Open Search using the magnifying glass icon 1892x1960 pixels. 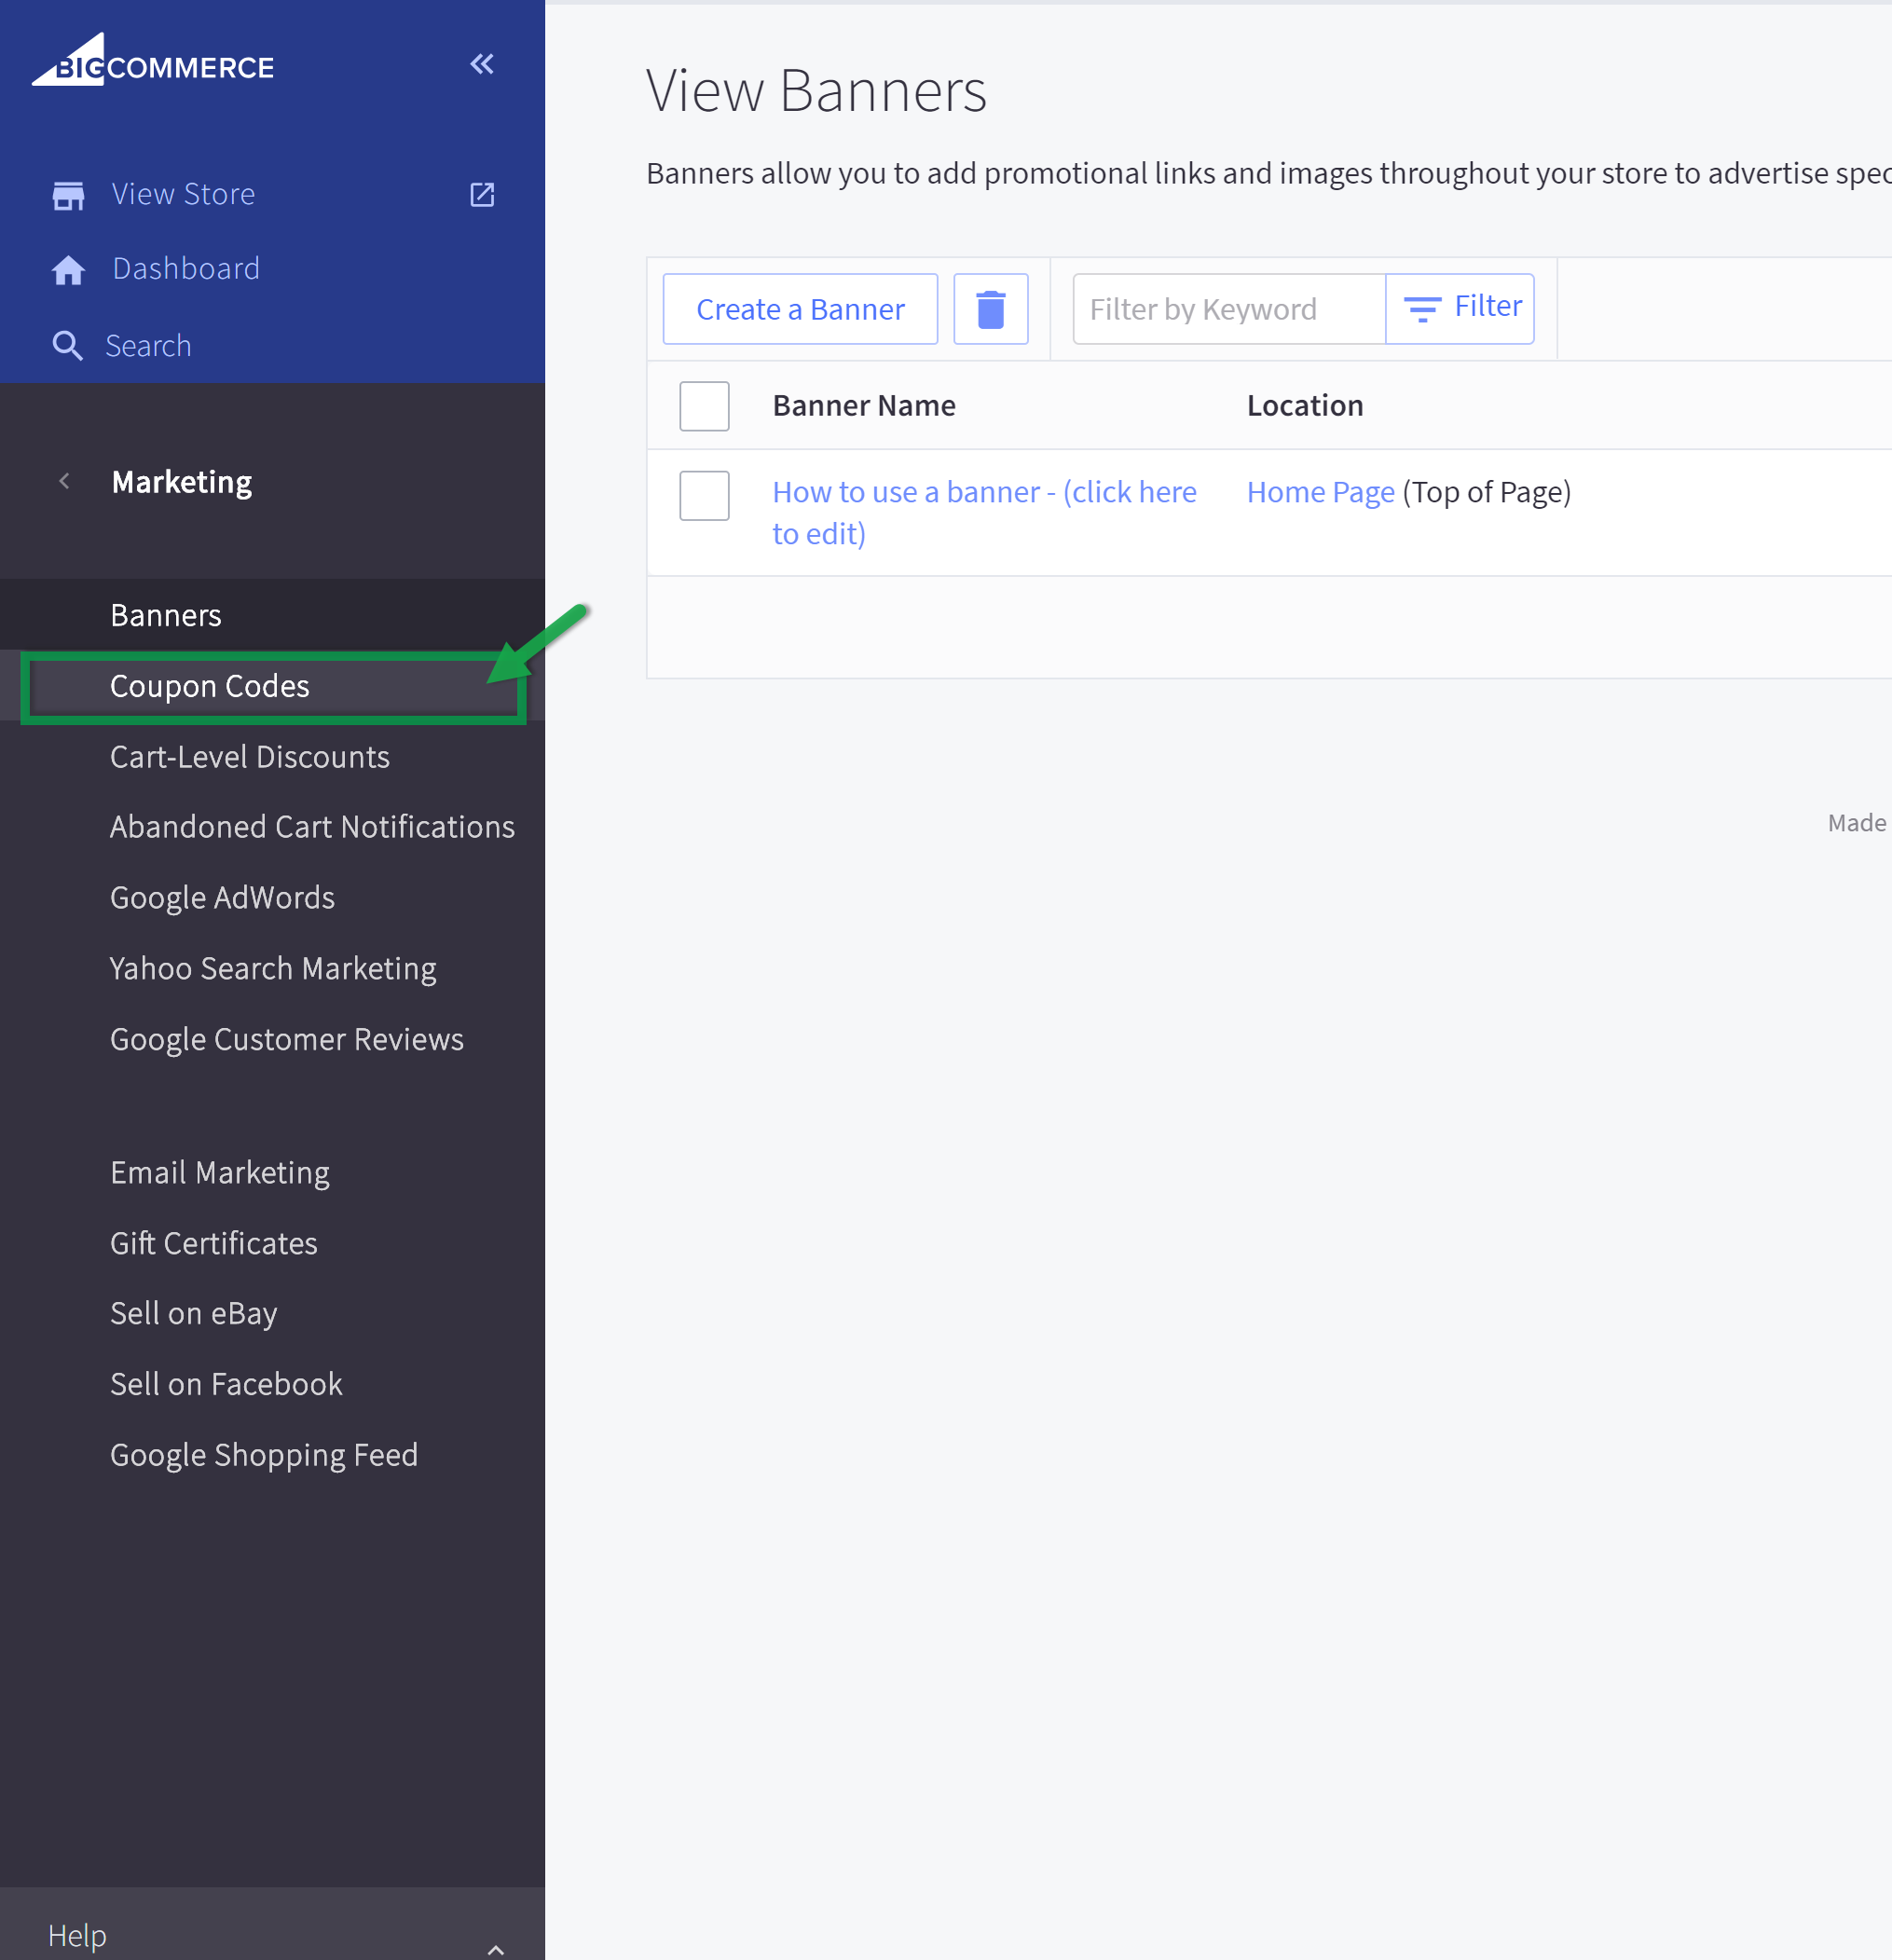click(68, 346)
